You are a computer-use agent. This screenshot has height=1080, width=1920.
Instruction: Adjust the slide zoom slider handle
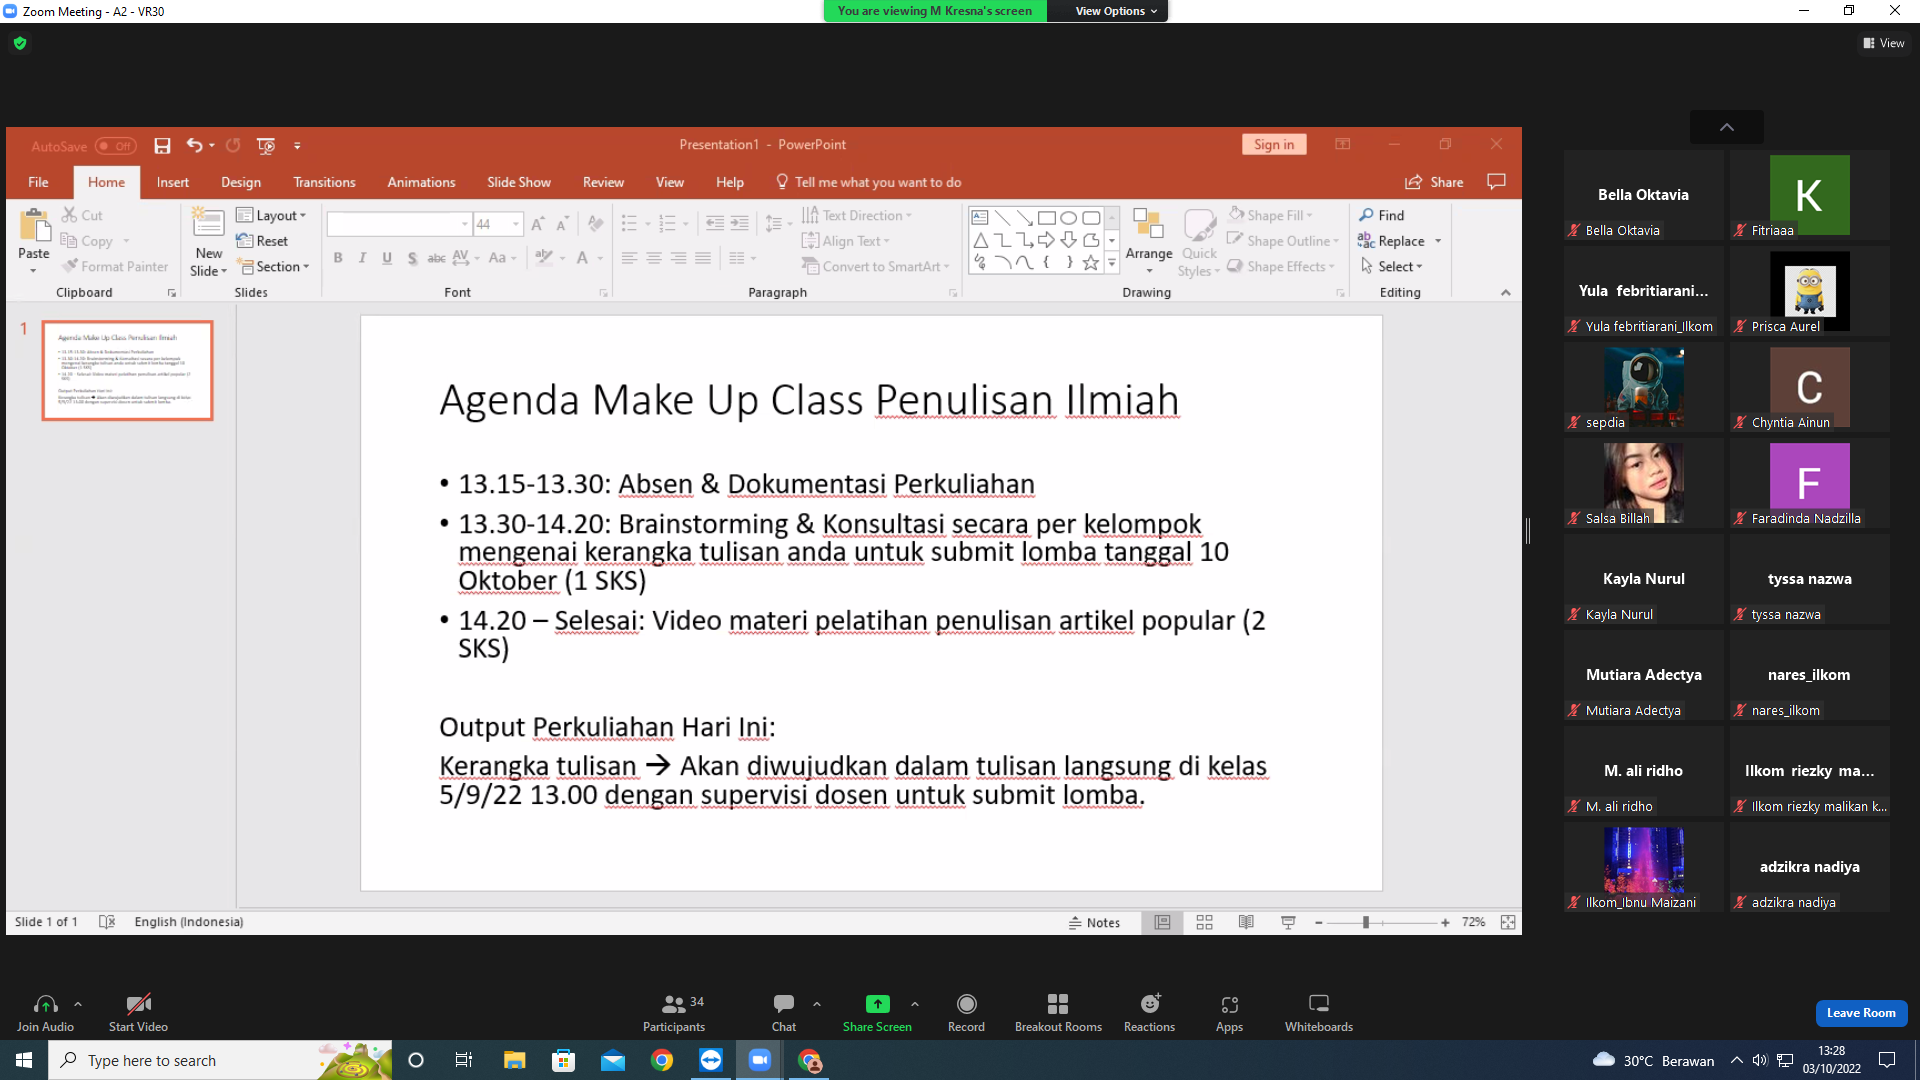(x=1365, y=922)
